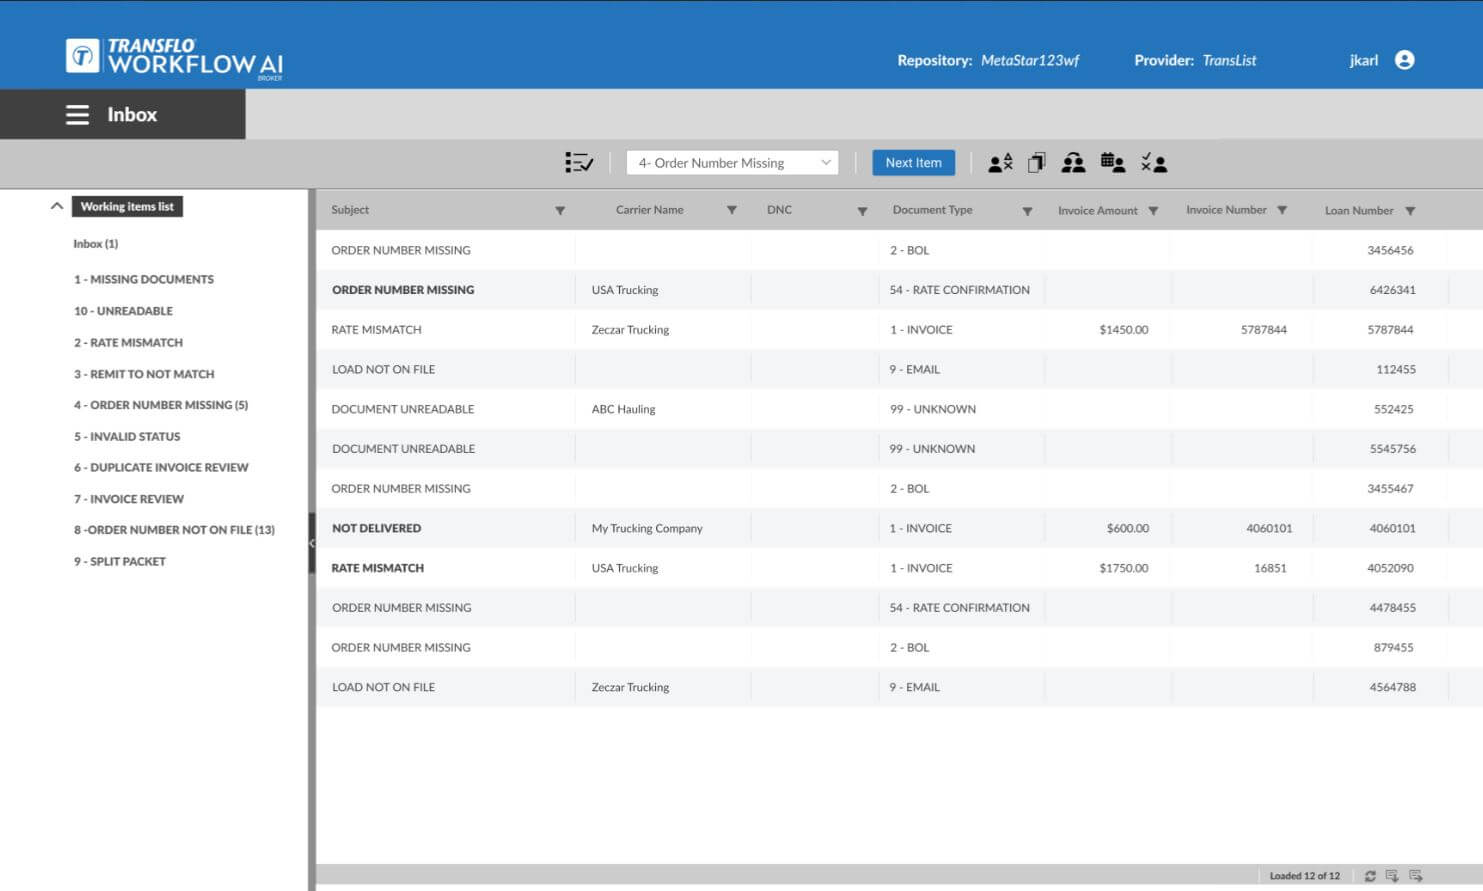Click the Transflo Workflow AI logo
Image resolution: width=1483 pixels, height=891 pixels.
175,58
